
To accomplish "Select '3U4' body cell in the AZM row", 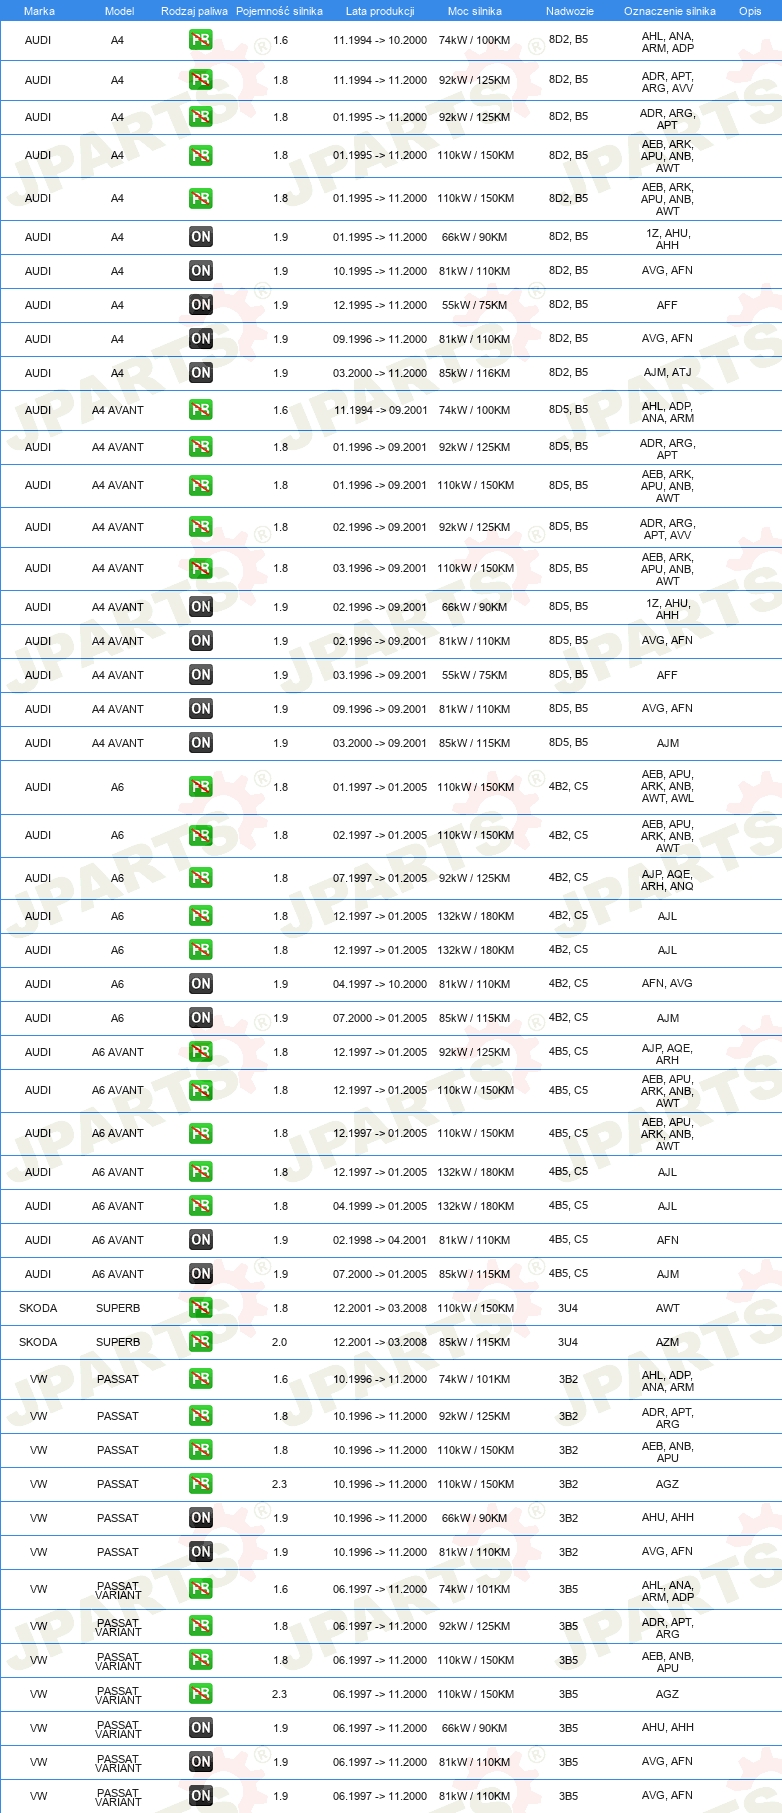I will tap(568, 1342).
